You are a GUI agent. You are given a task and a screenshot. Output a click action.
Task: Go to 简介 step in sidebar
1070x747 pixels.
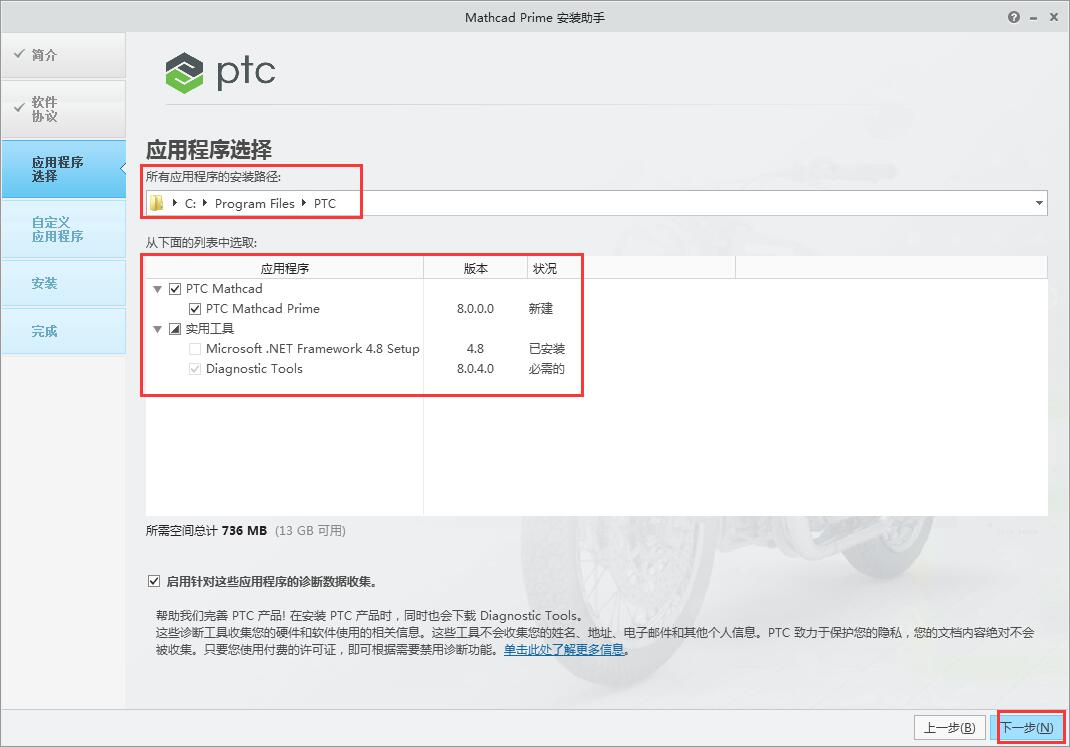pyautogui.click(x=63, y=55)
